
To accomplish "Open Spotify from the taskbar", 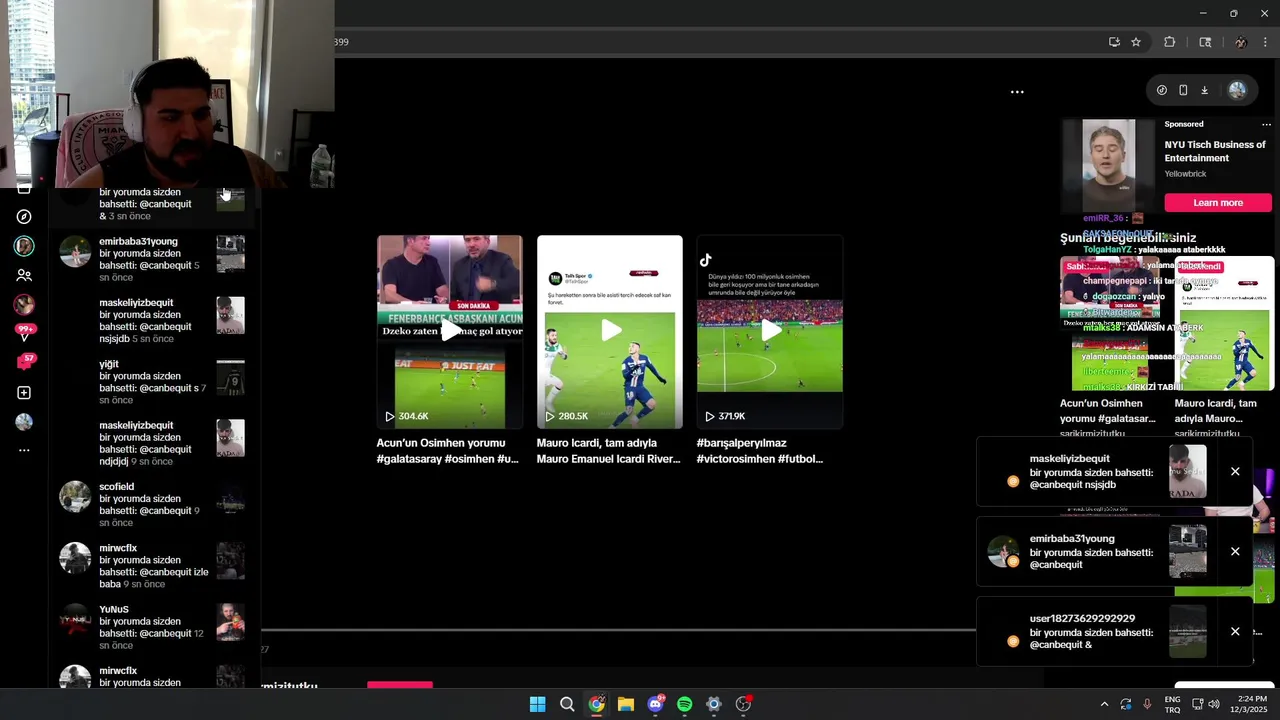I will click(x=684, y=704).
